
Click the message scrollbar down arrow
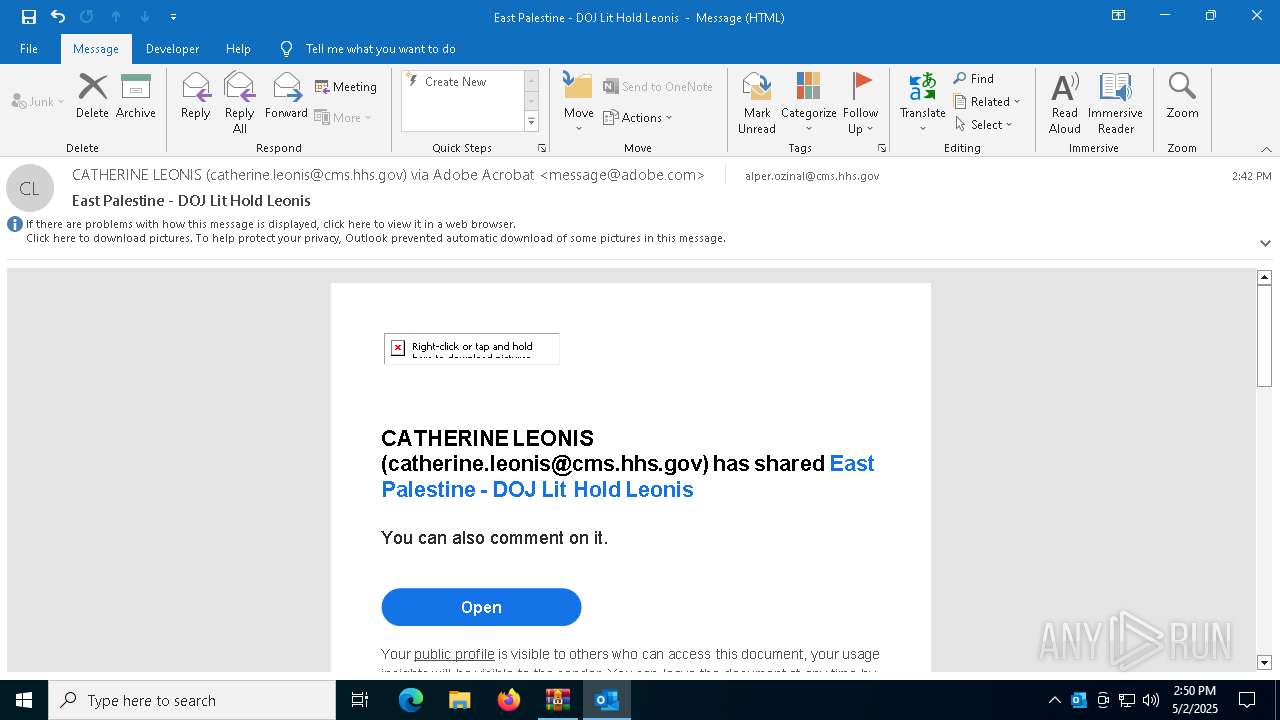pos(1264,662)
